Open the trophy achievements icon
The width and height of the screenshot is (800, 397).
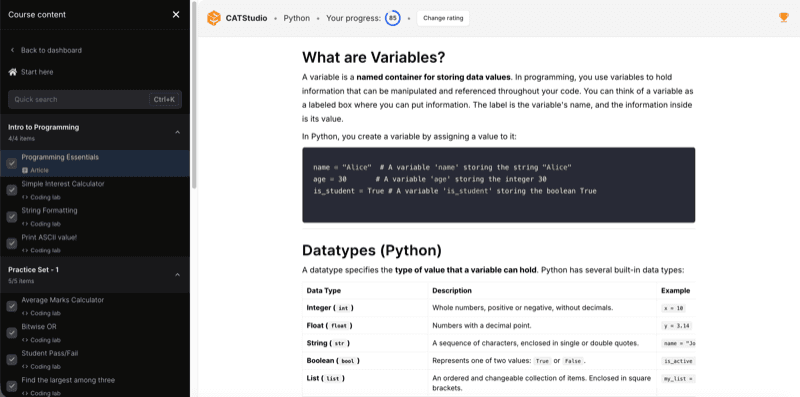tap(784, 18)
